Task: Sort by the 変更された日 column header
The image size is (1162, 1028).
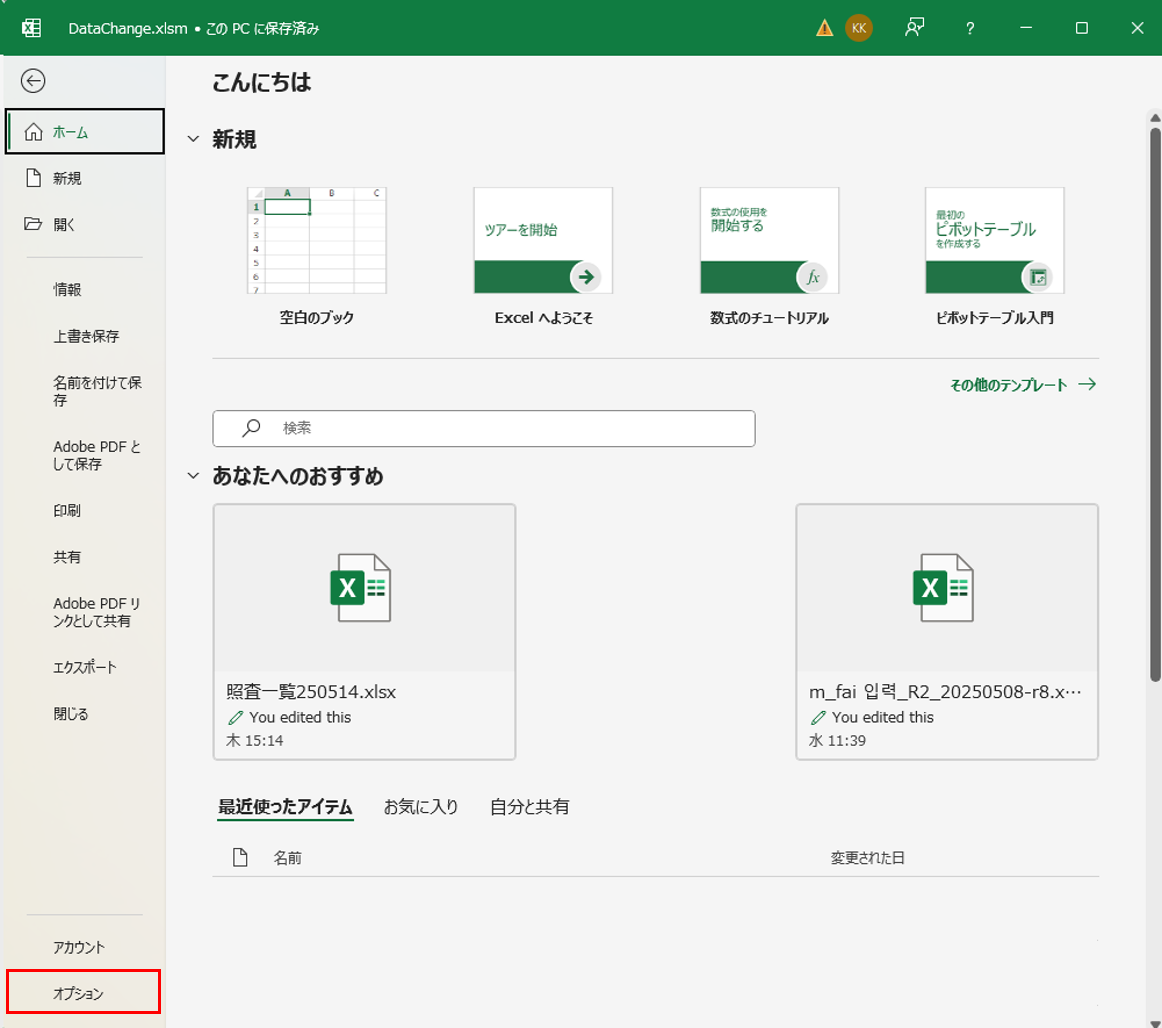Action: (867, 858)
